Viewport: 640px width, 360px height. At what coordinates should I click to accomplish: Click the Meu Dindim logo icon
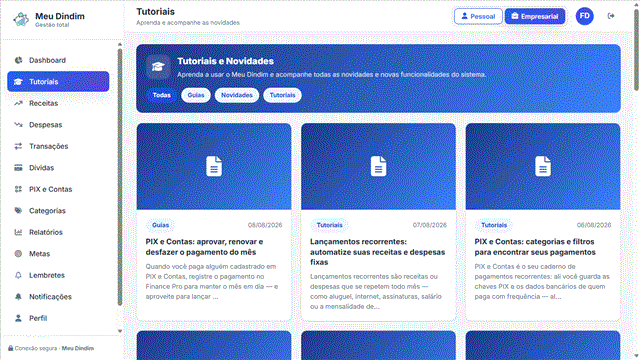pos(21,19)
